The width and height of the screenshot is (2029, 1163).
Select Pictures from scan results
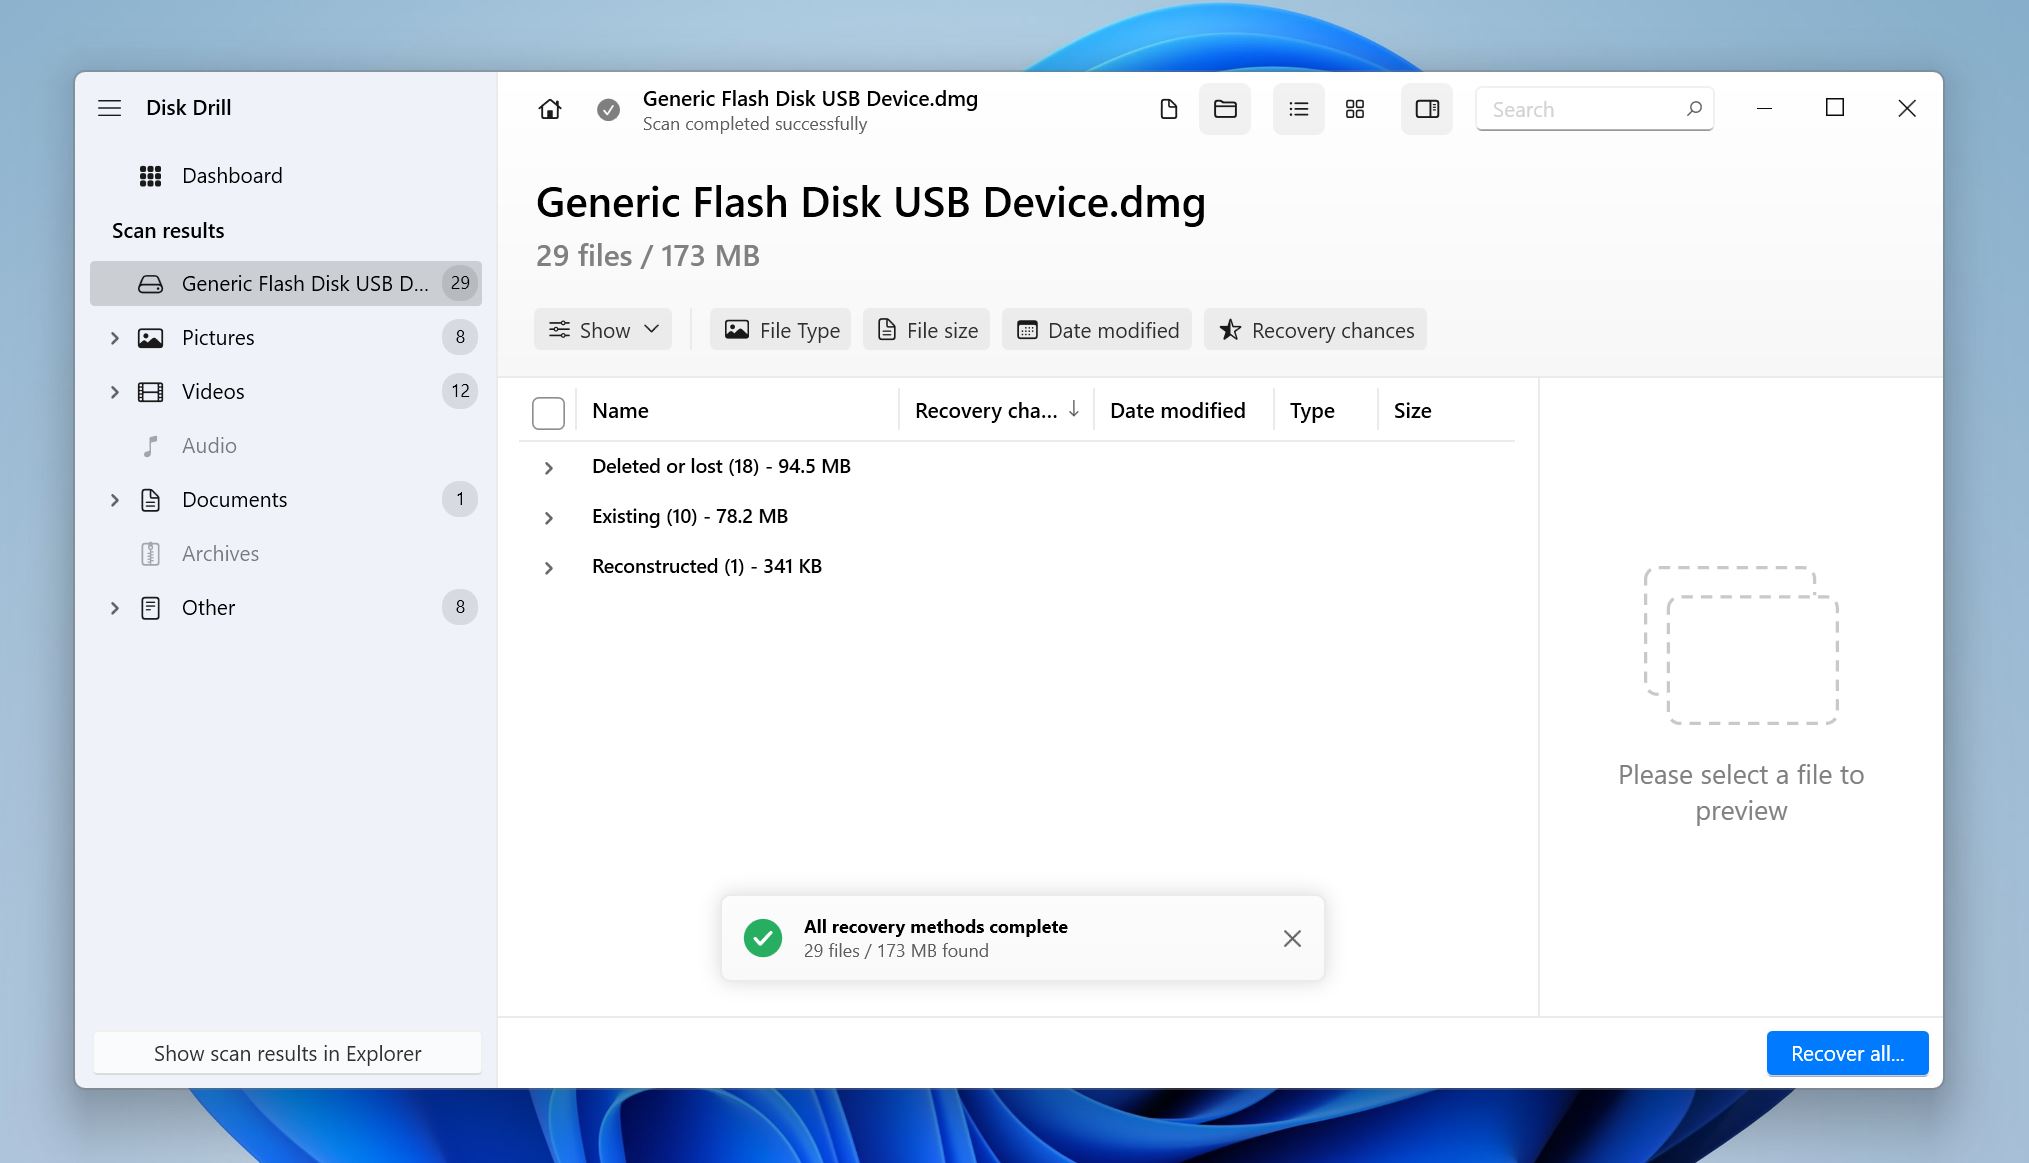217,336
